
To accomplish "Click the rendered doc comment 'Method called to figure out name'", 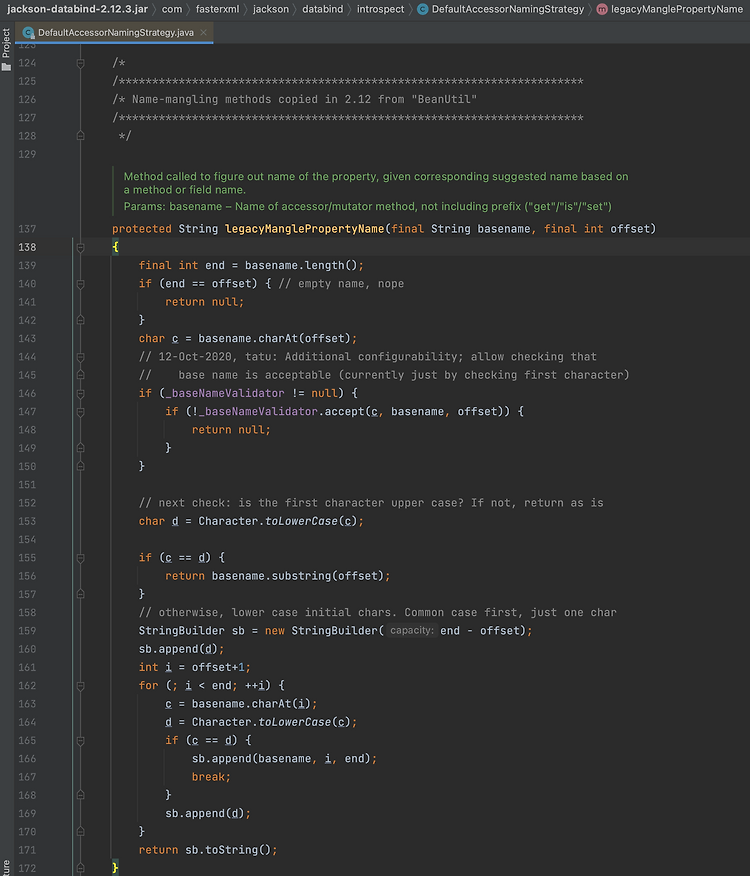I will coord(376,183).
